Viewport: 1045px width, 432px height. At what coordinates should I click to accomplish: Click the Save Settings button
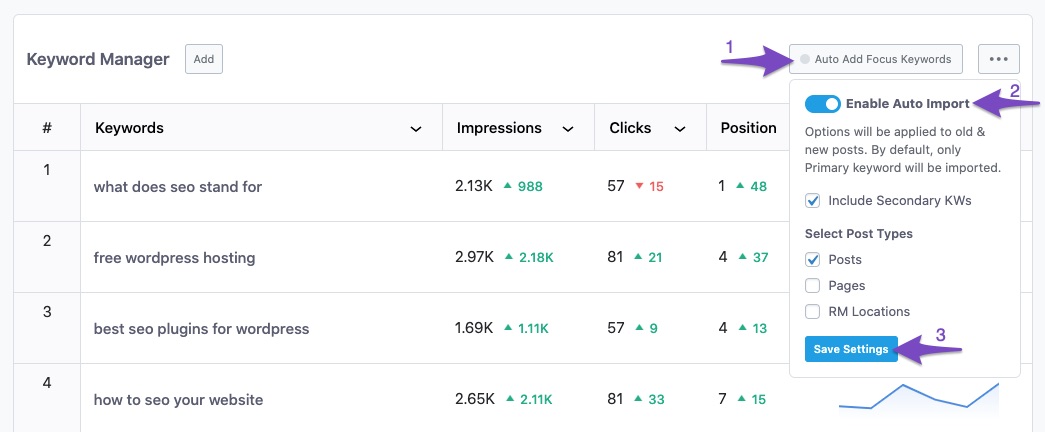[851, 349]
